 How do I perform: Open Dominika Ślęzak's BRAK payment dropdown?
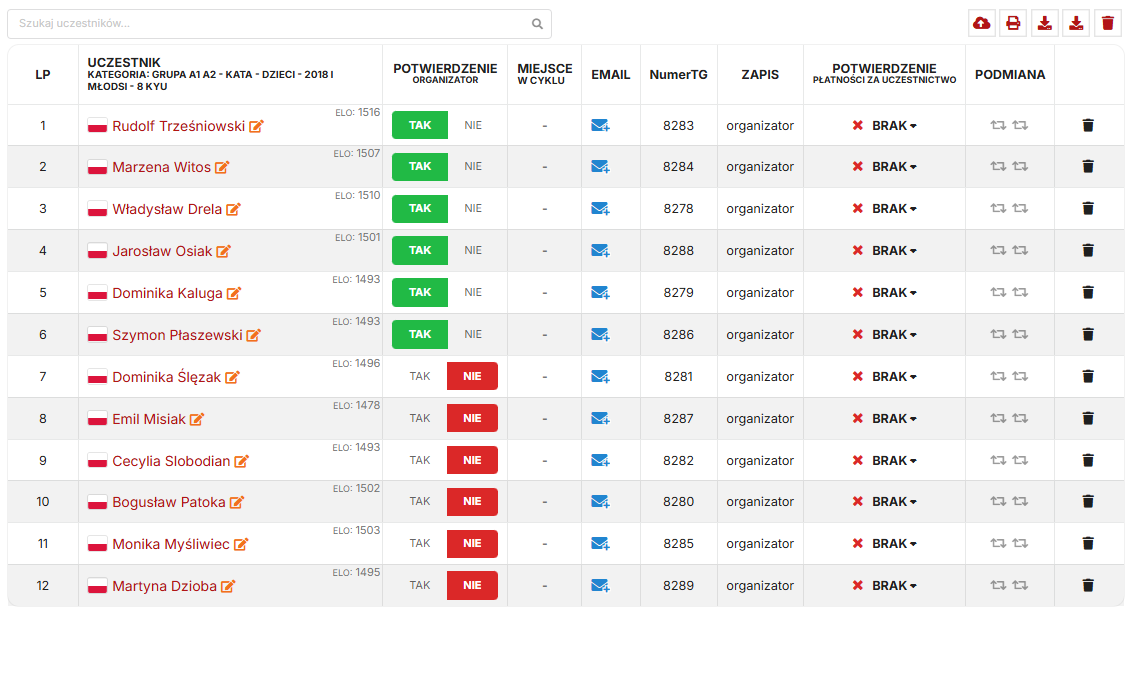coord(894,377)
